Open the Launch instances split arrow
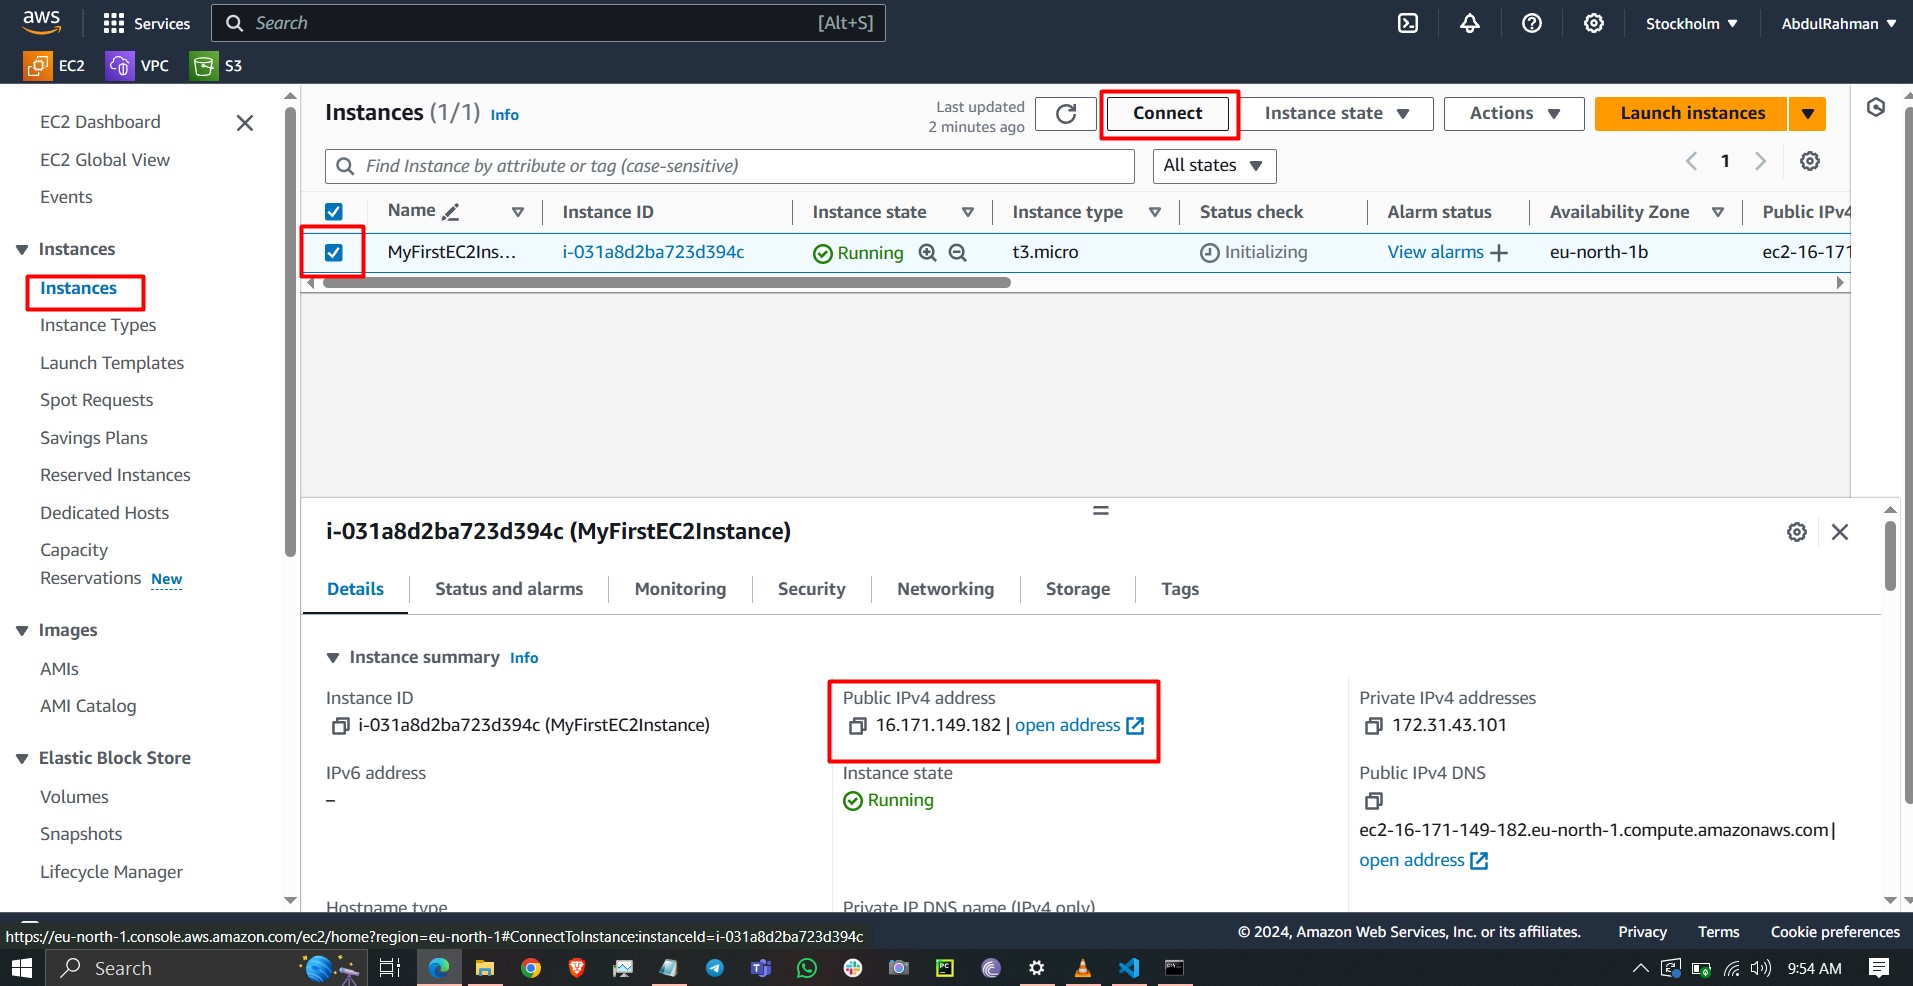This screenshot has width=1913, height=986. click(x=1808, y=114)
